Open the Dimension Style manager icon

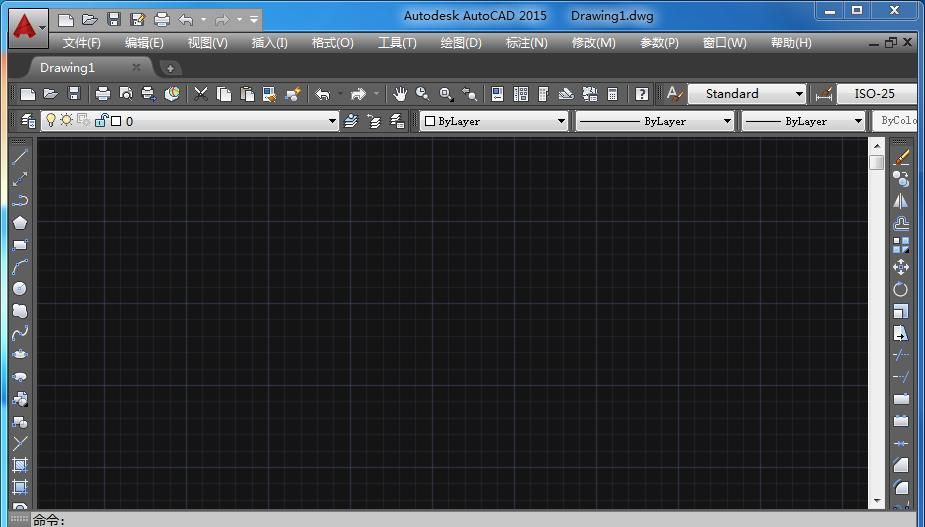coord(824,94)
